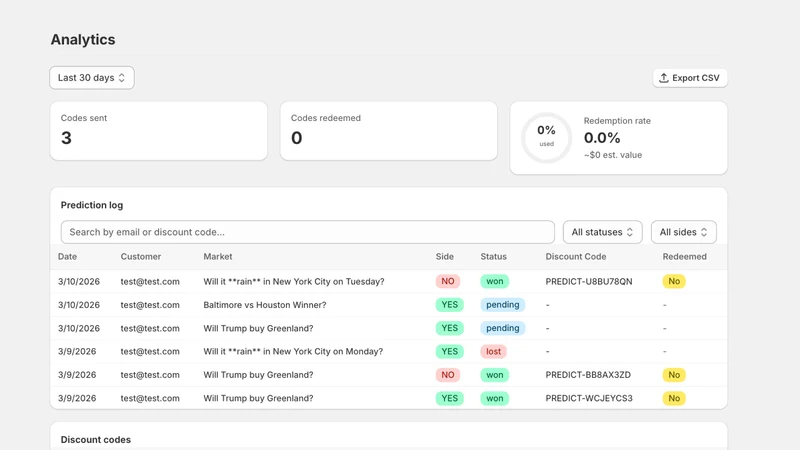The width and height of the screenshot is (800, 450).
Task: Click the won badge for PREDICT-WCJEYCS3
Action: click(x=494, y=398)
